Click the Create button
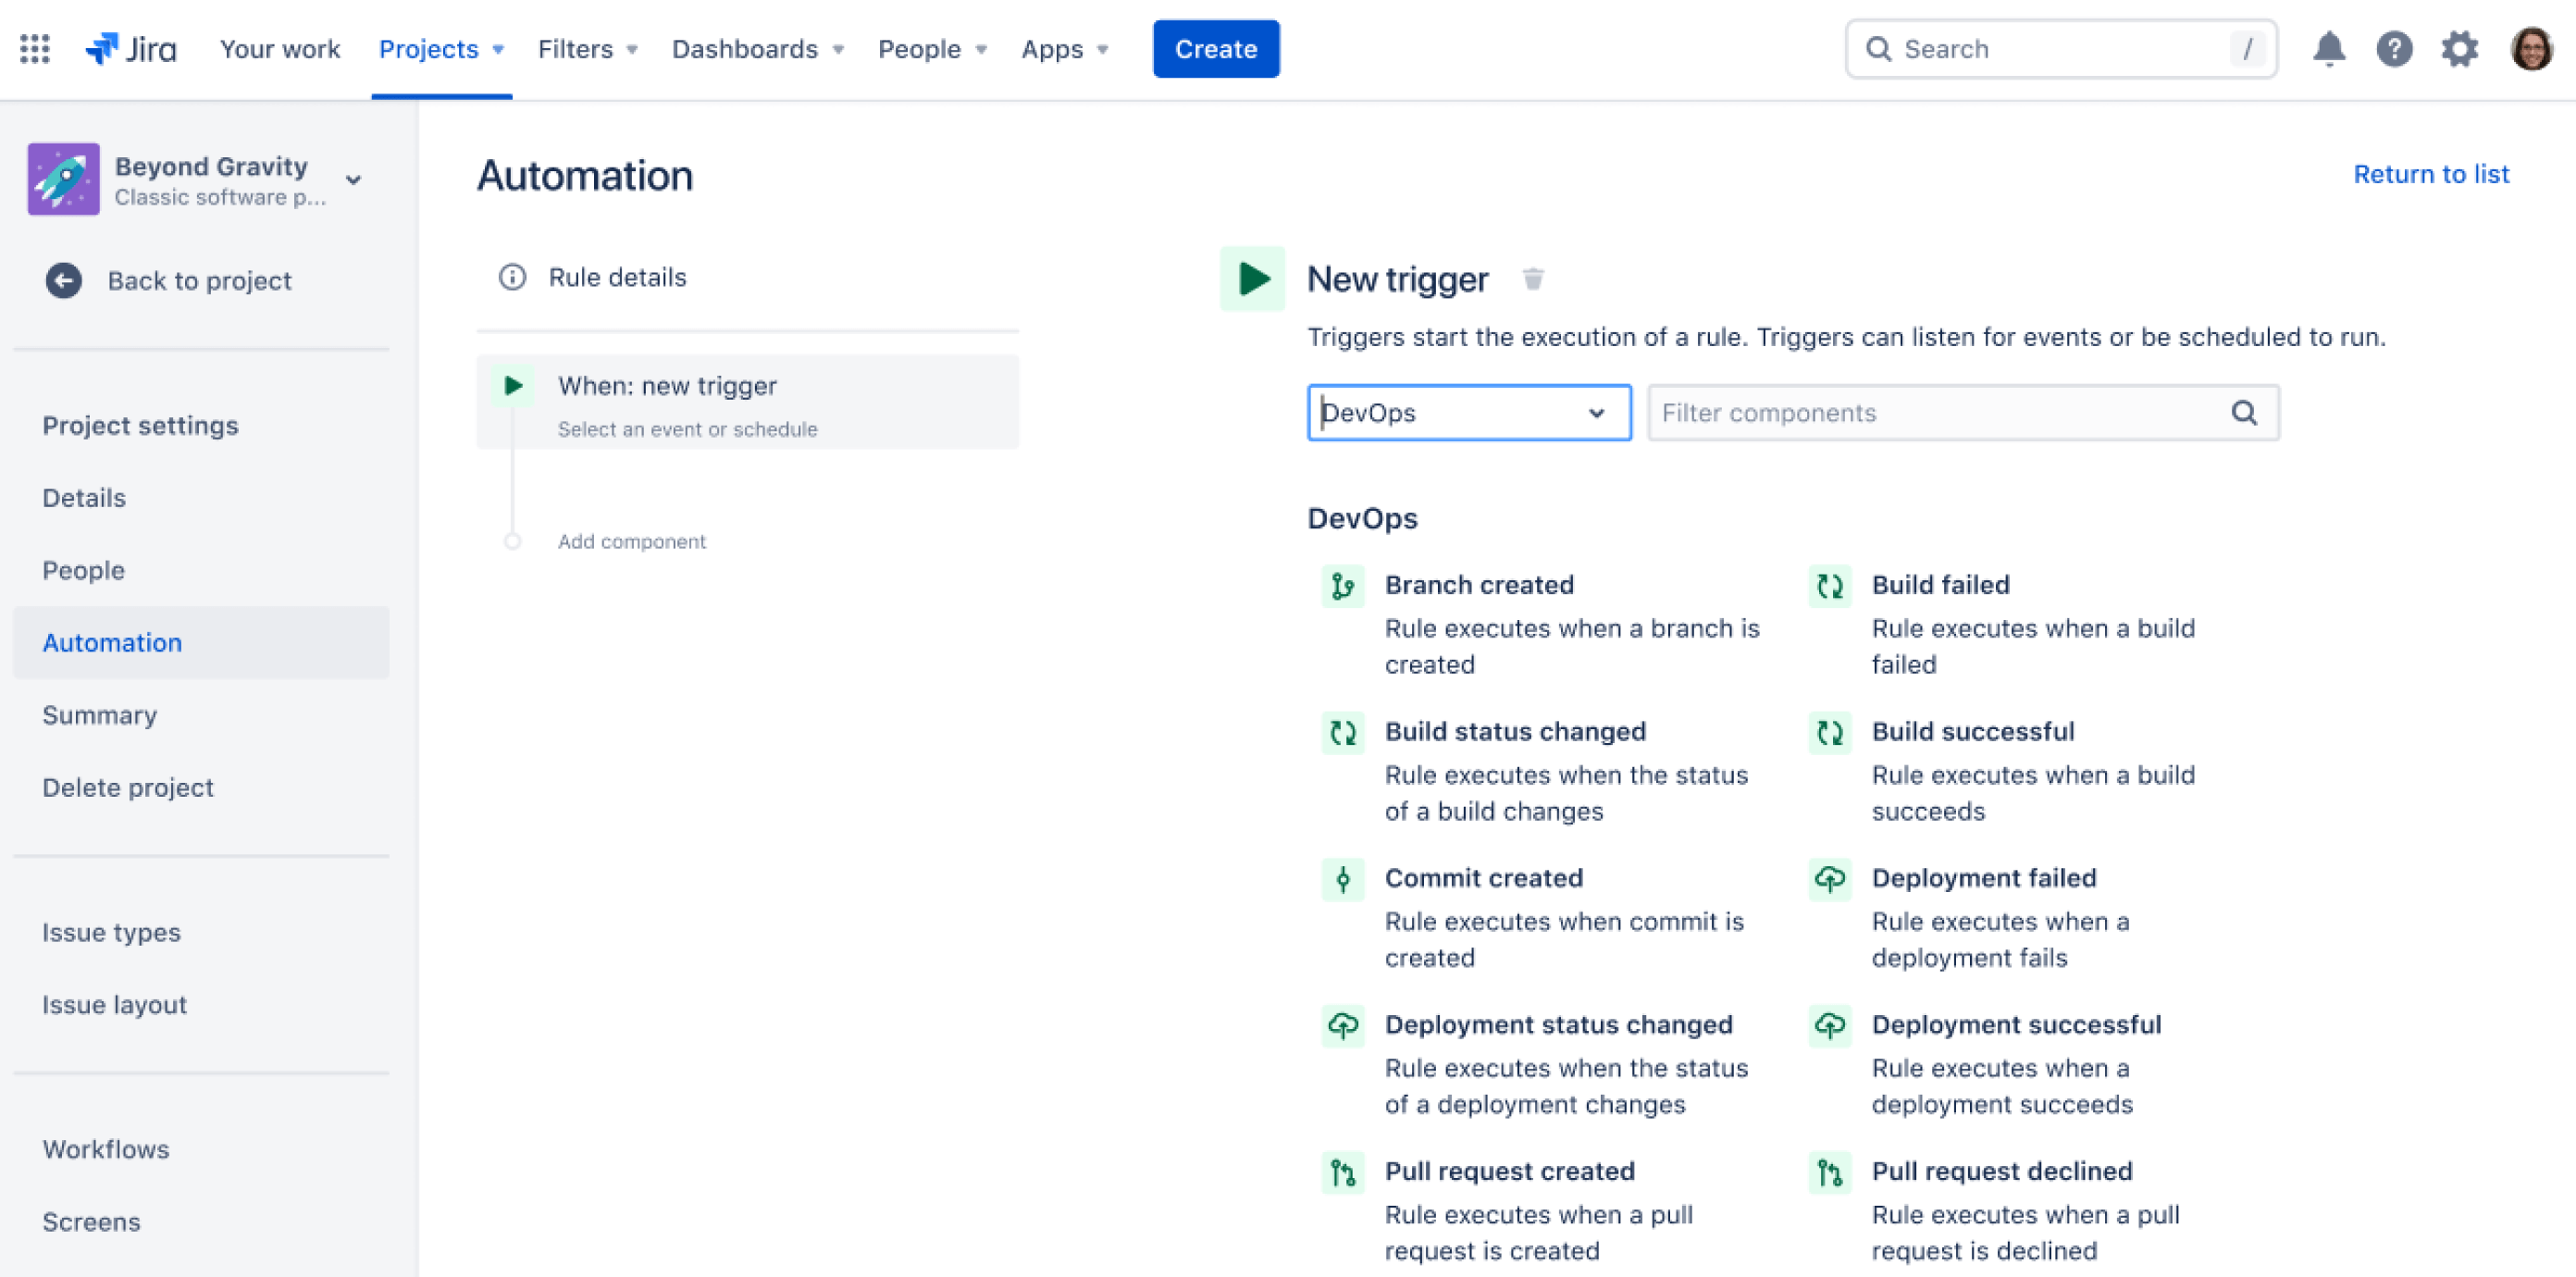The image size is (2576, 1277). tap(1216, 48)
